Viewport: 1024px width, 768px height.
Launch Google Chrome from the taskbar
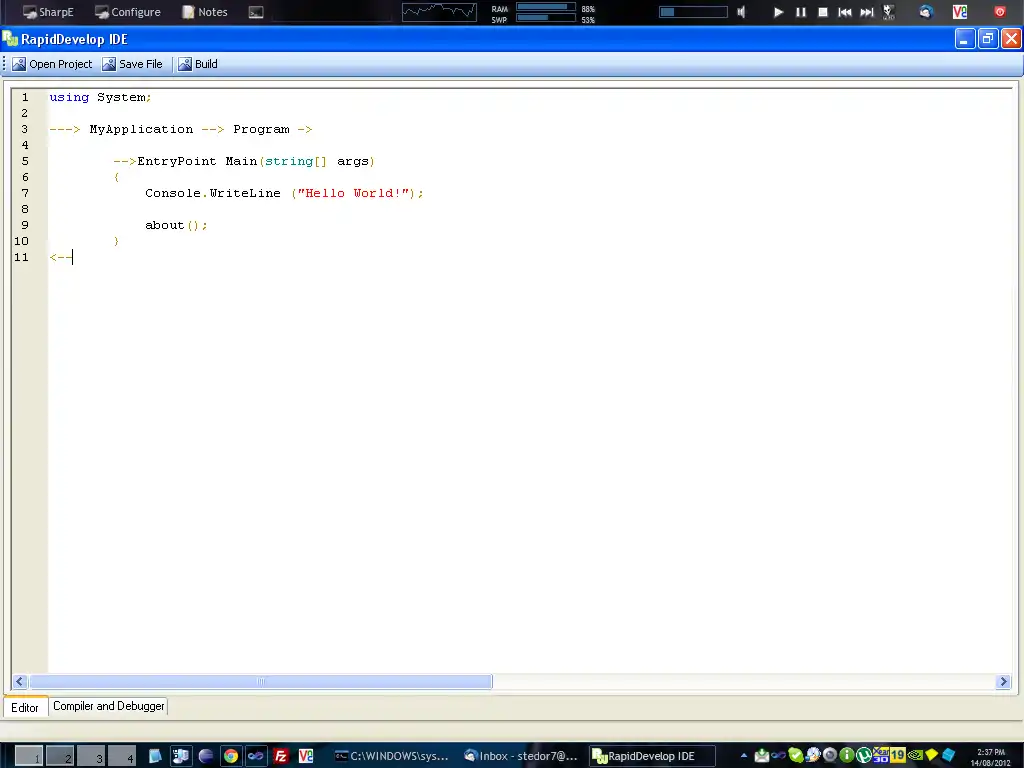click(231, 756)
